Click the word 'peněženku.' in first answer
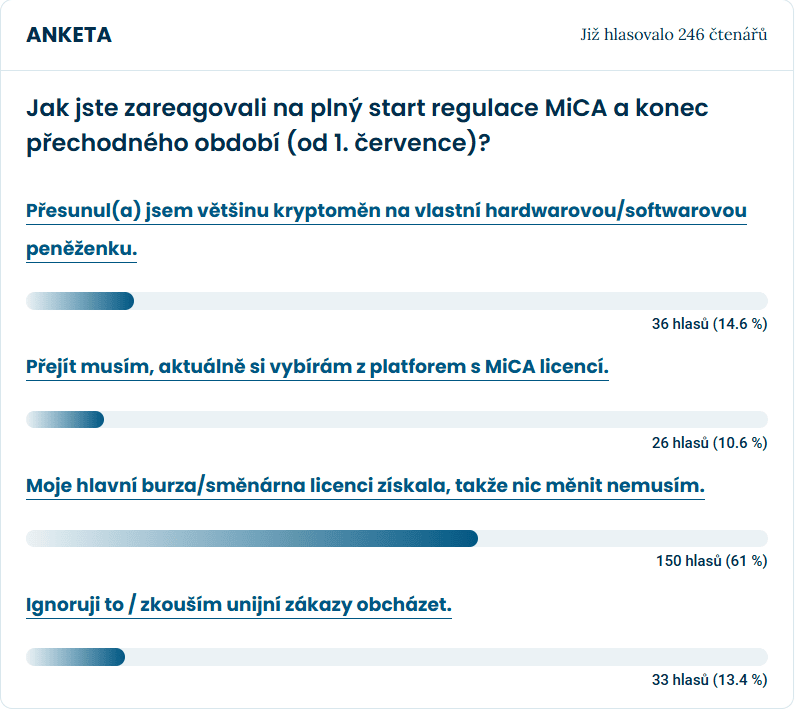The width and height of the screenshot is (798, 710). click(x=81, y=249)
